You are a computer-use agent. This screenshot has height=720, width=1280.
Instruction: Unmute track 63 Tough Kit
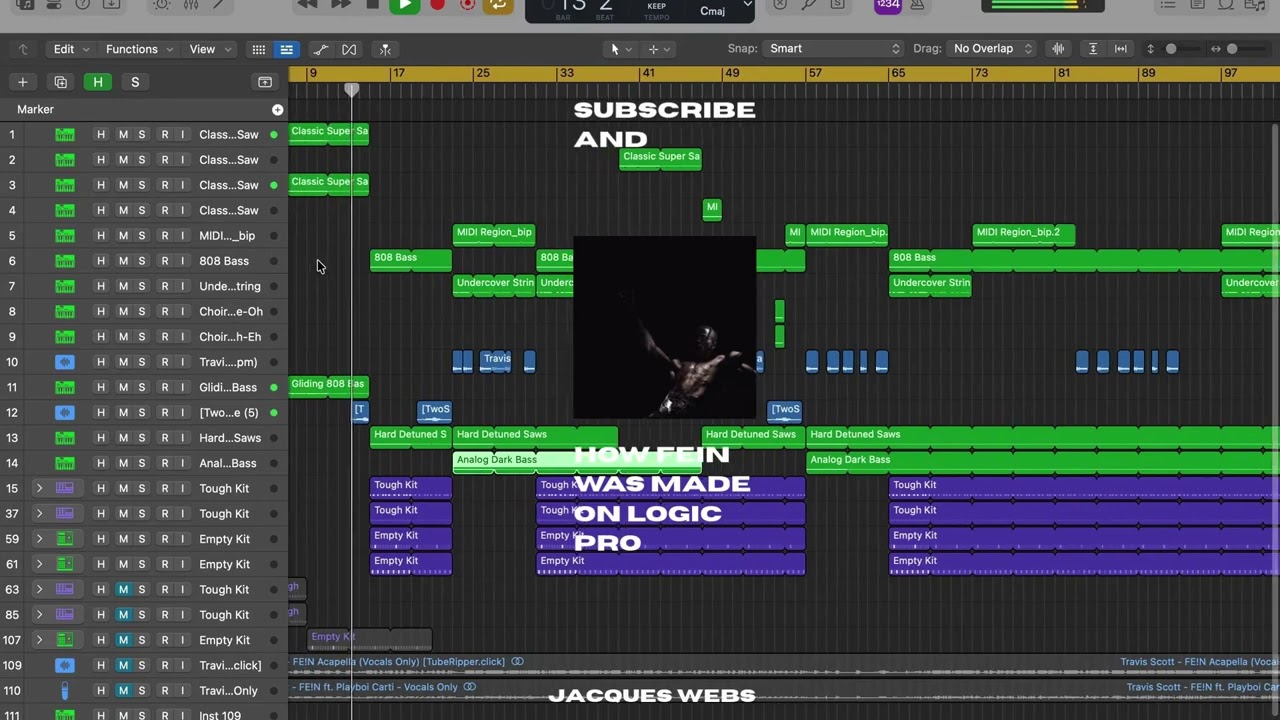(x=123, y=590)
